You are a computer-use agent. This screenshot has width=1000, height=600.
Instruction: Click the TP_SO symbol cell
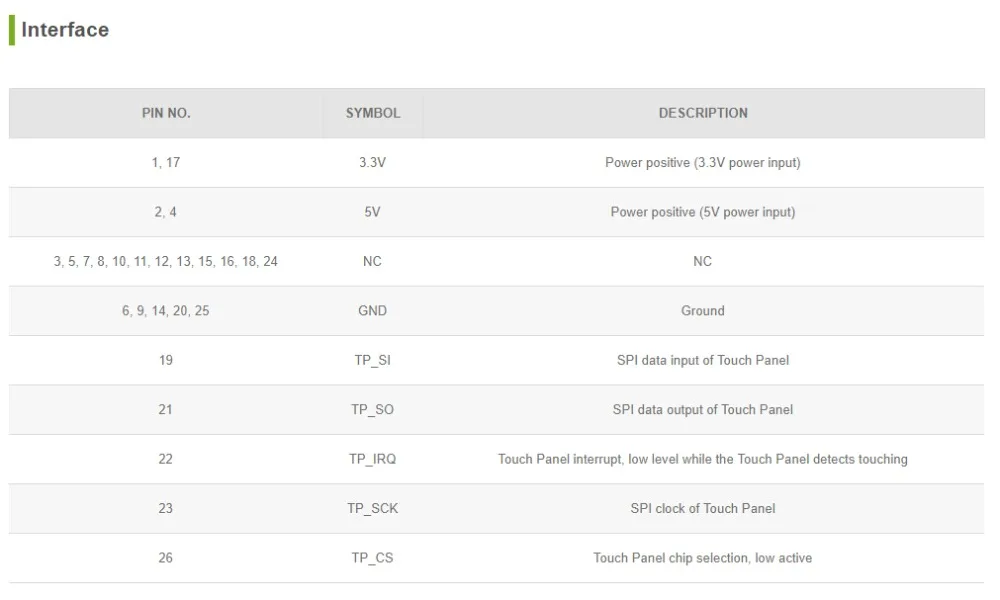(x=372, y=409)
